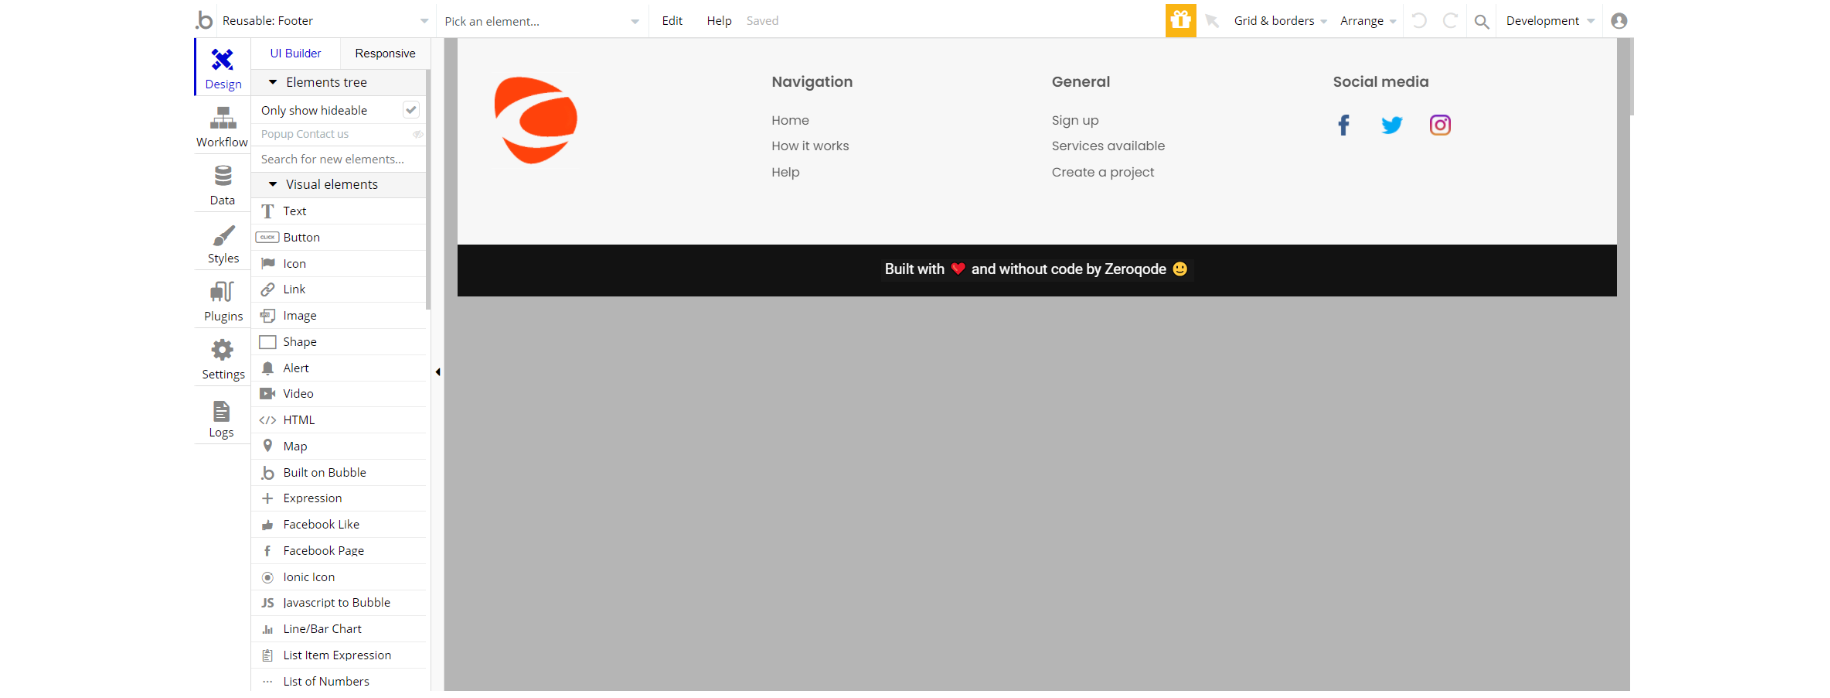Open the user account profile icon
Viewport: 1830px width, 698px height.
tap(1619, 21)
